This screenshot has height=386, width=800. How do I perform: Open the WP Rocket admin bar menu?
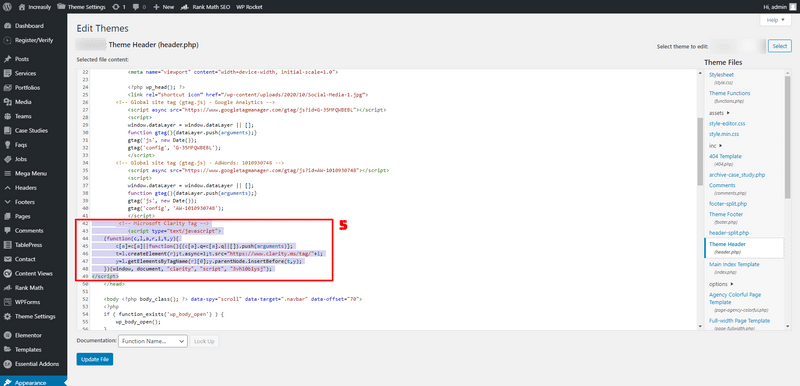click(249, 7)
